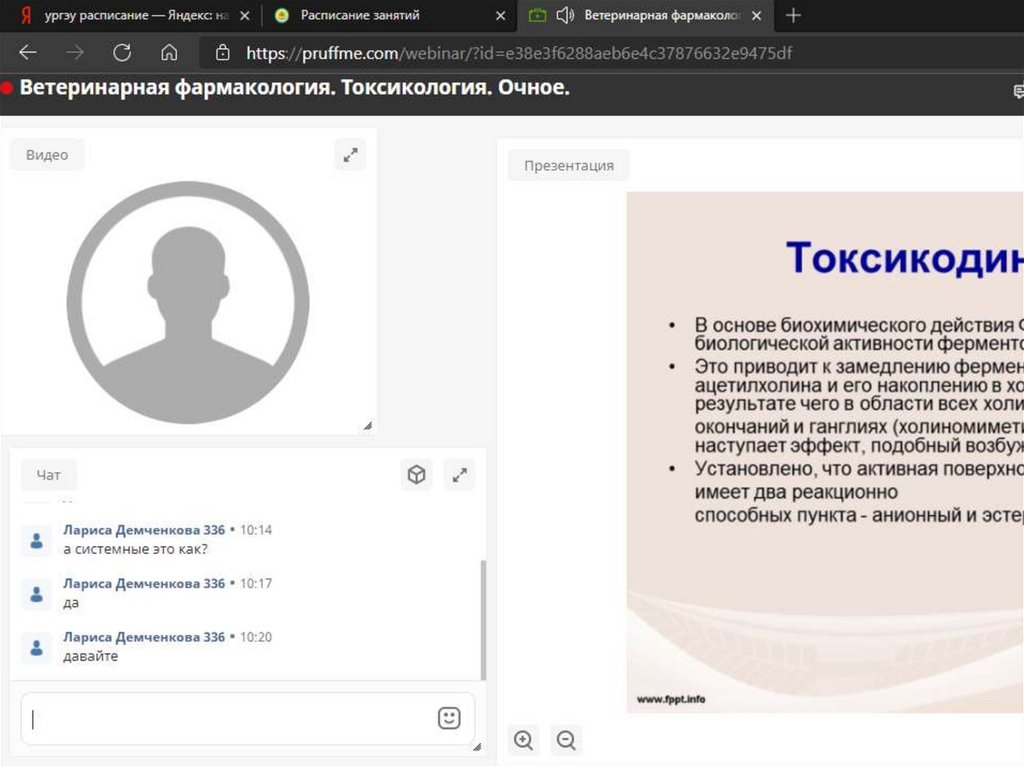The width and height of the screenshot is (1024, 767).
Task: Click the chat messages scrollbar
Action: click(484, 620)
